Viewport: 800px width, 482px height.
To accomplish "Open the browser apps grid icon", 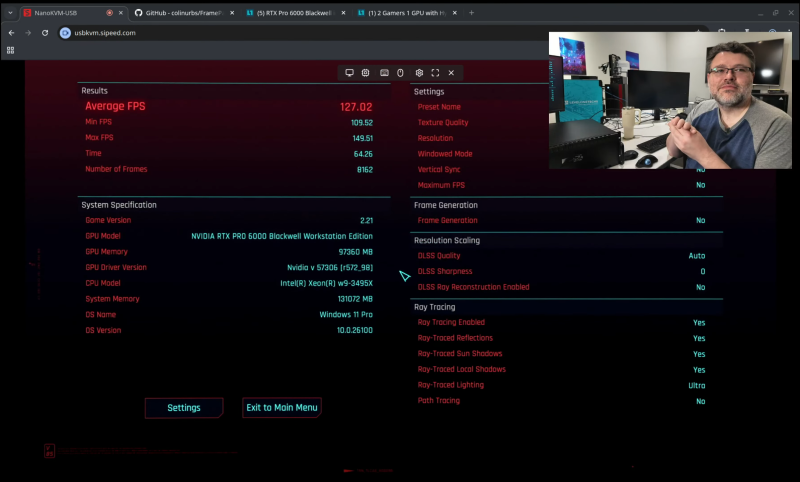I will [11, 50].
